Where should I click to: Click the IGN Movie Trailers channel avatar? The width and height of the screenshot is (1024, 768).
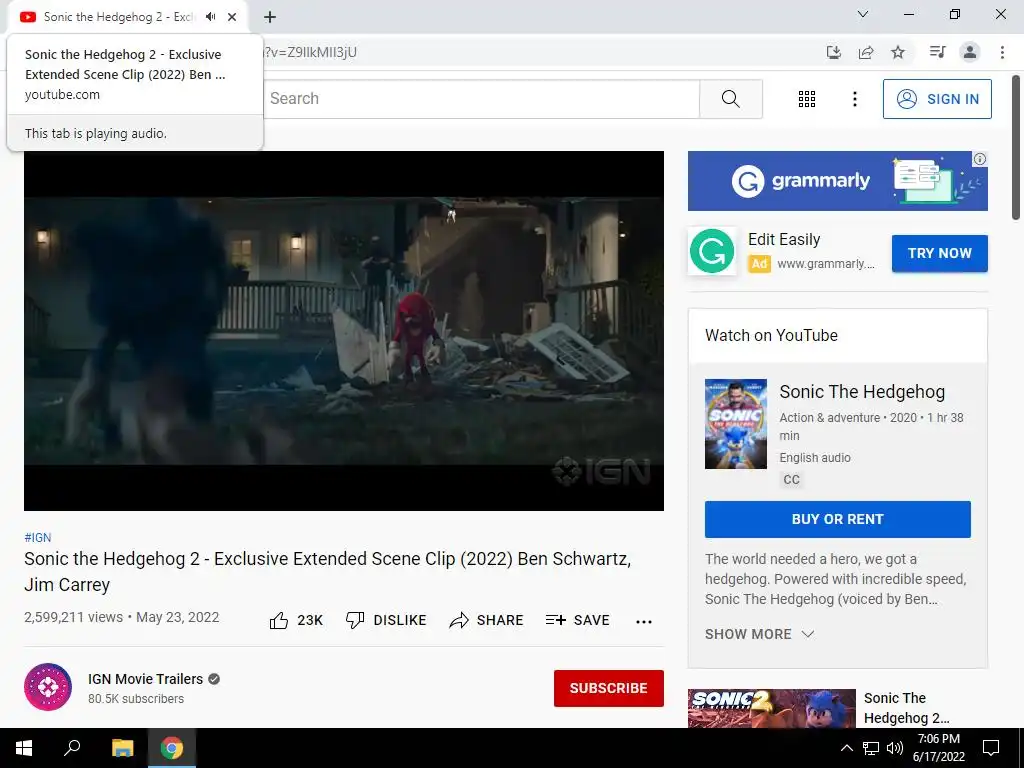[x=48, y=687]
